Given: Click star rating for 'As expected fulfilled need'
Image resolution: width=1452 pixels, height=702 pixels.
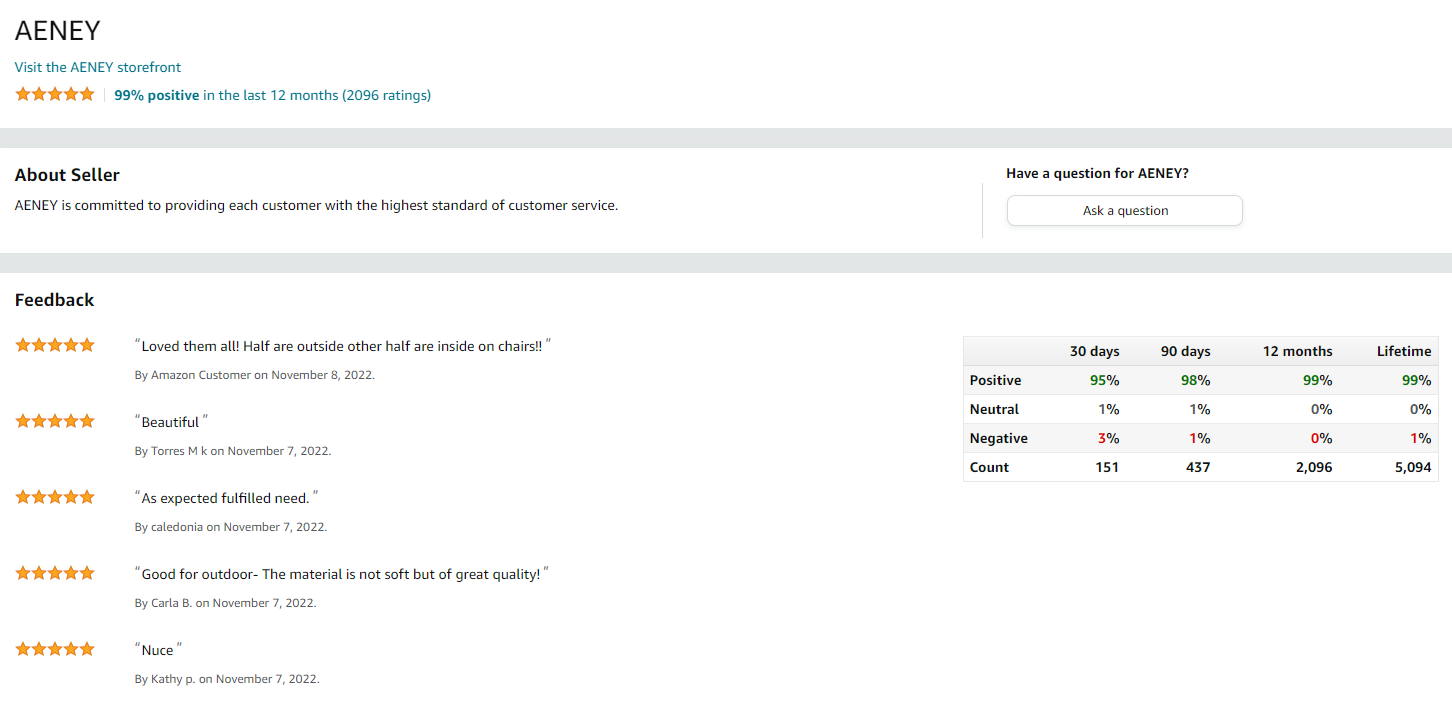Looking at the screenshot, I should tap(55, 497).
